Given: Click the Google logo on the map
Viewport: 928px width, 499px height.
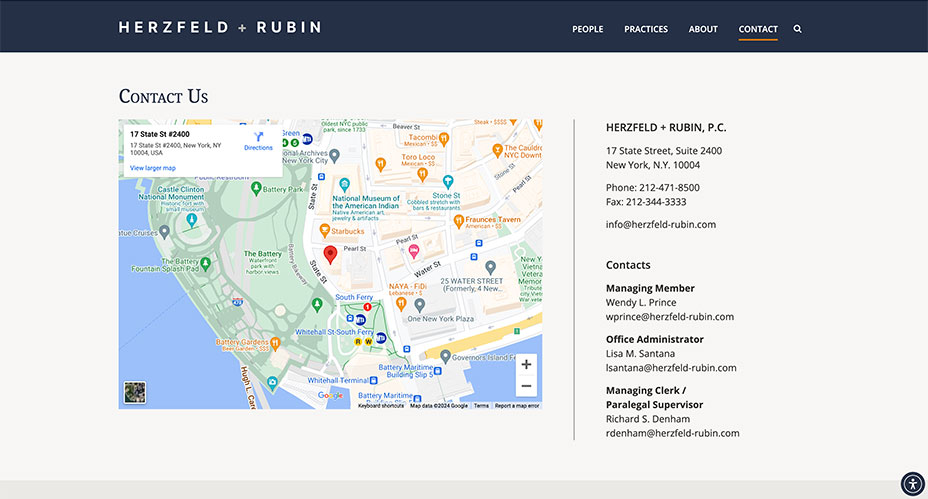Looking at the screenshot, I should [330, 395].
